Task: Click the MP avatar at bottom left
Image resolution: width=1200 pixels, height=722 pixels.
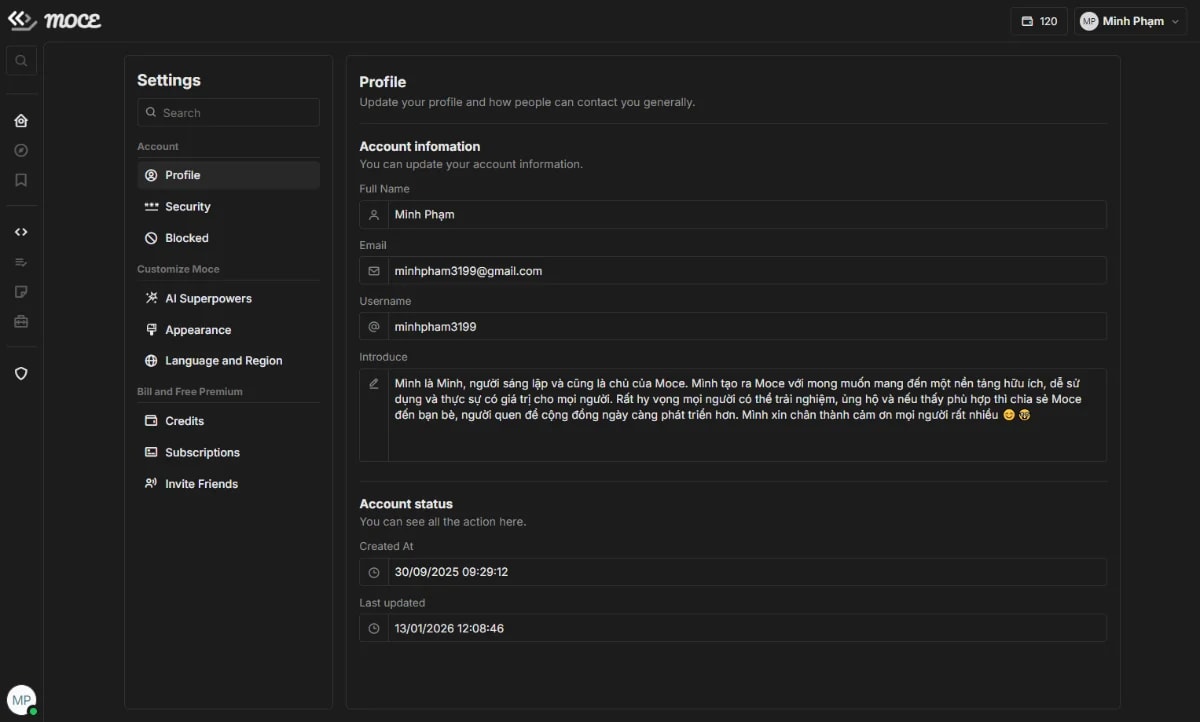Action: [21, 700]
